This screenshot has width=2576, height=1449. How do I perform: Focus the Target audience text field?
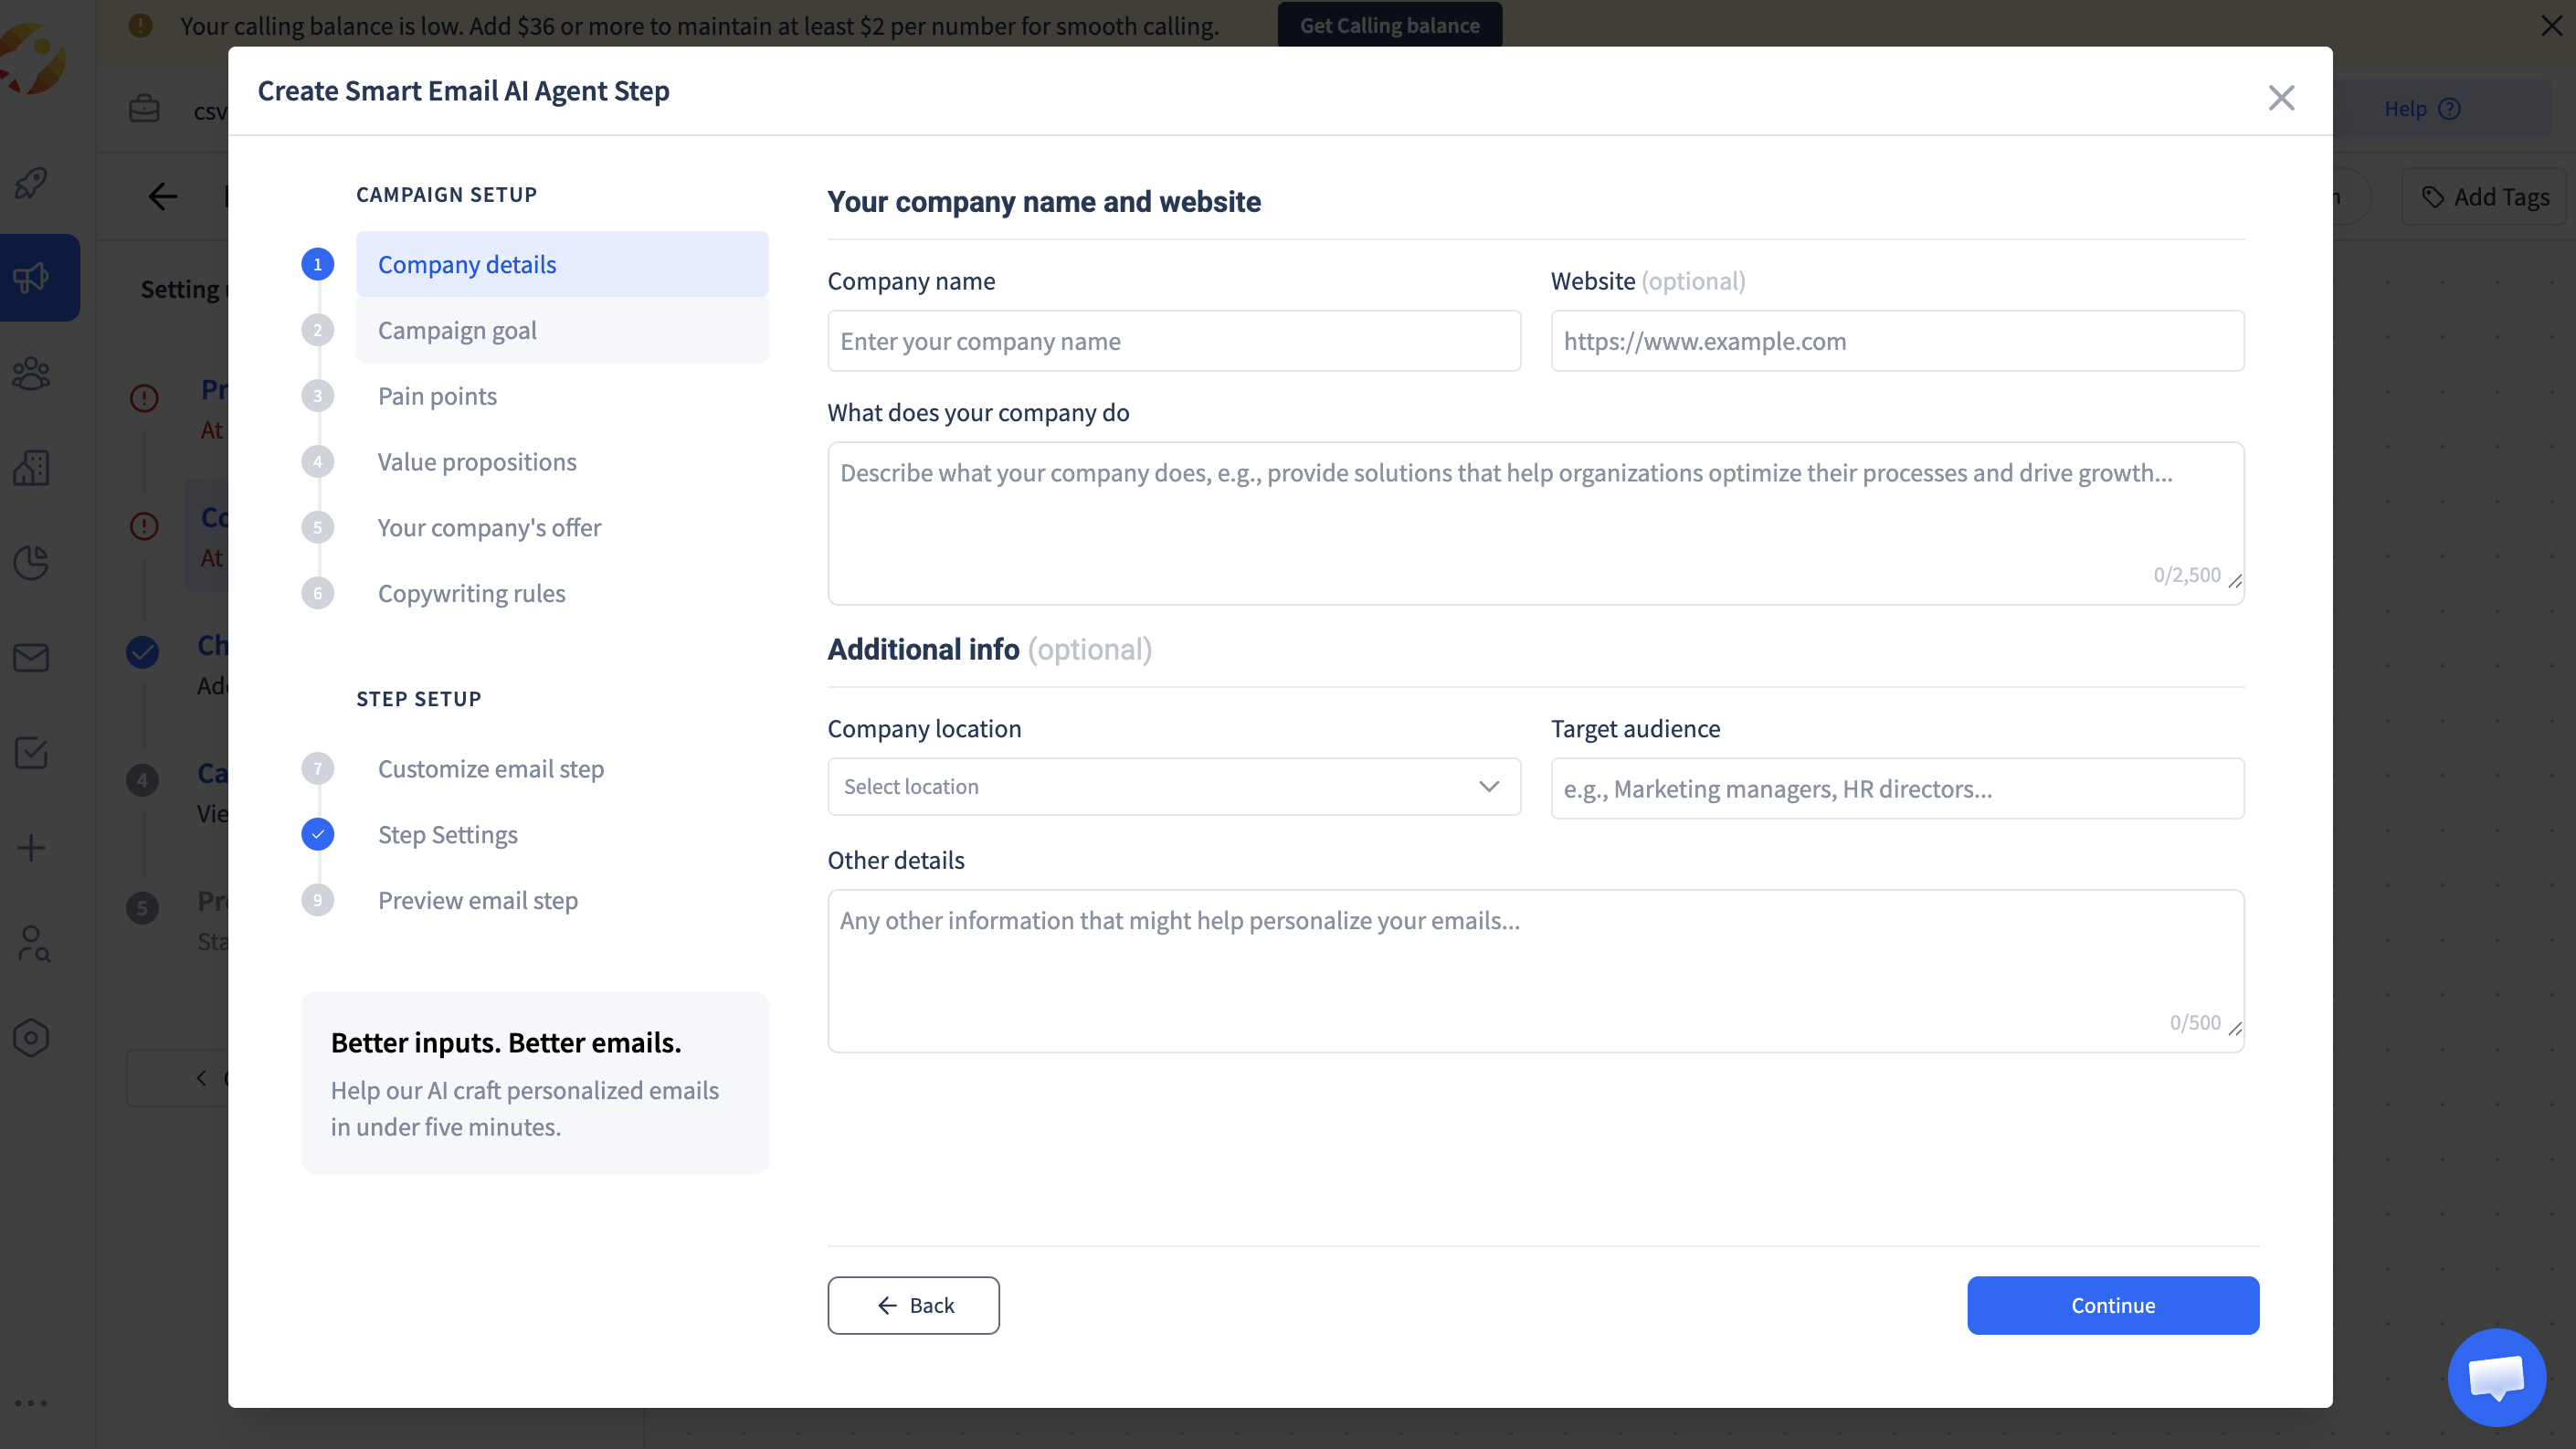[1896, 789]
